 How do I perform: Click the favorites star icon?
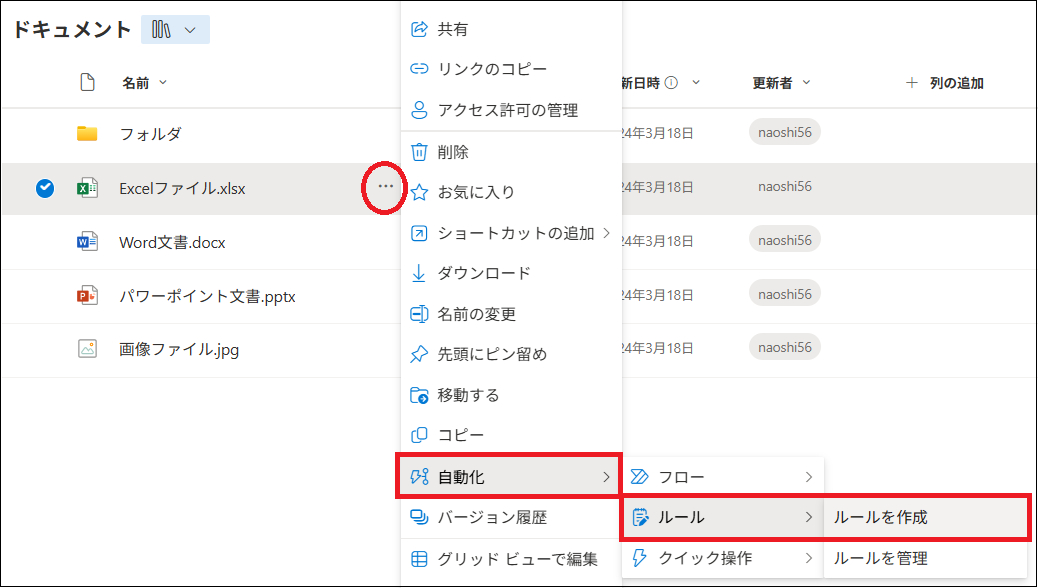[x=419, y=192]
